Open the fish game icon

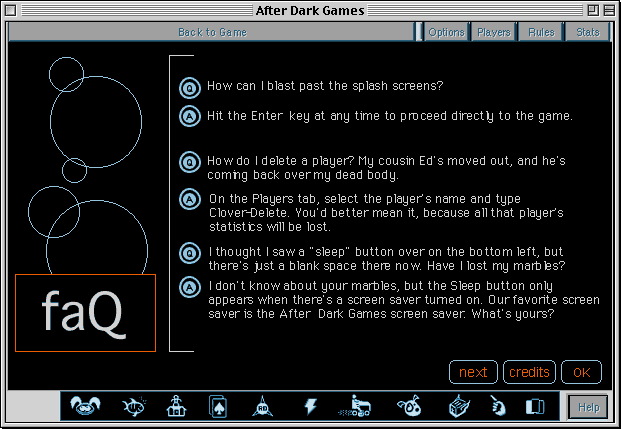click(x=134, y=406)
